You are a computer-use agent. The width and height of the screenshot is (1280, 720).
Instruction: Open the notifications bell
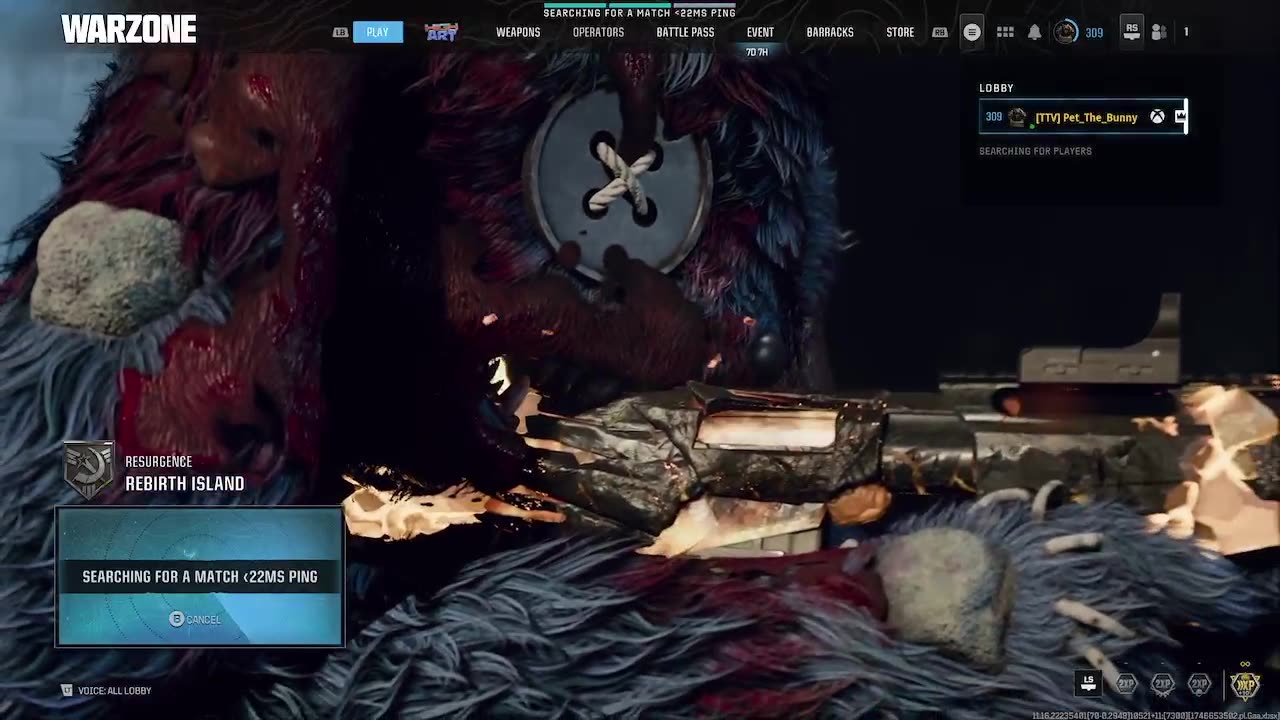coord(1035,32)
